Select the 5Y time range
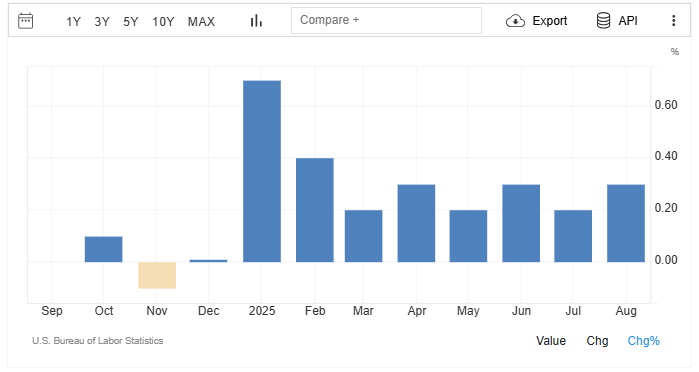Viewport: 699px width, 372px height. 131,21
